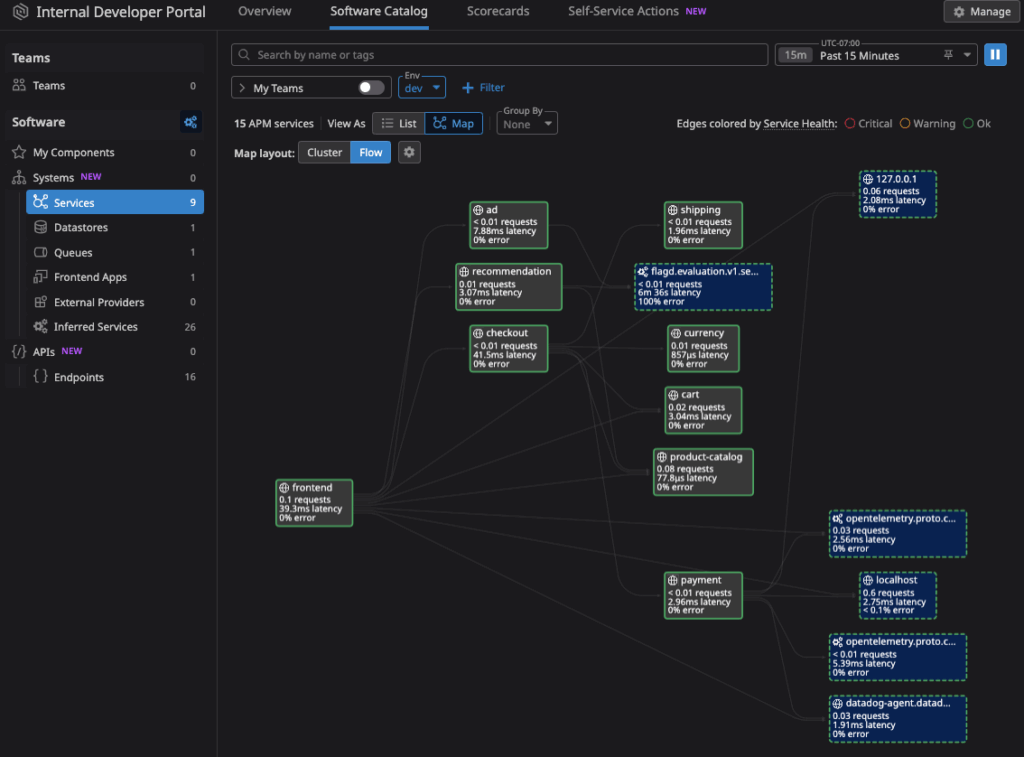Click the map layout settings gear
Image resolution: width=1024 pixels, height=757 pixels.
click(408, 152)
